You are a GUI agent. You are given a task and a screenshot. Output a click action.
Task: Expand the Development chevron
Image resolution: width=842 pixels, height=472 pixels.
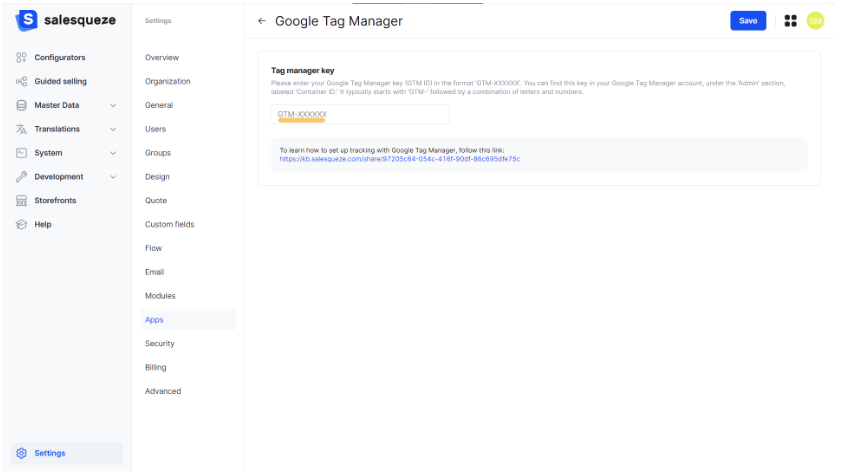(113, 177)
